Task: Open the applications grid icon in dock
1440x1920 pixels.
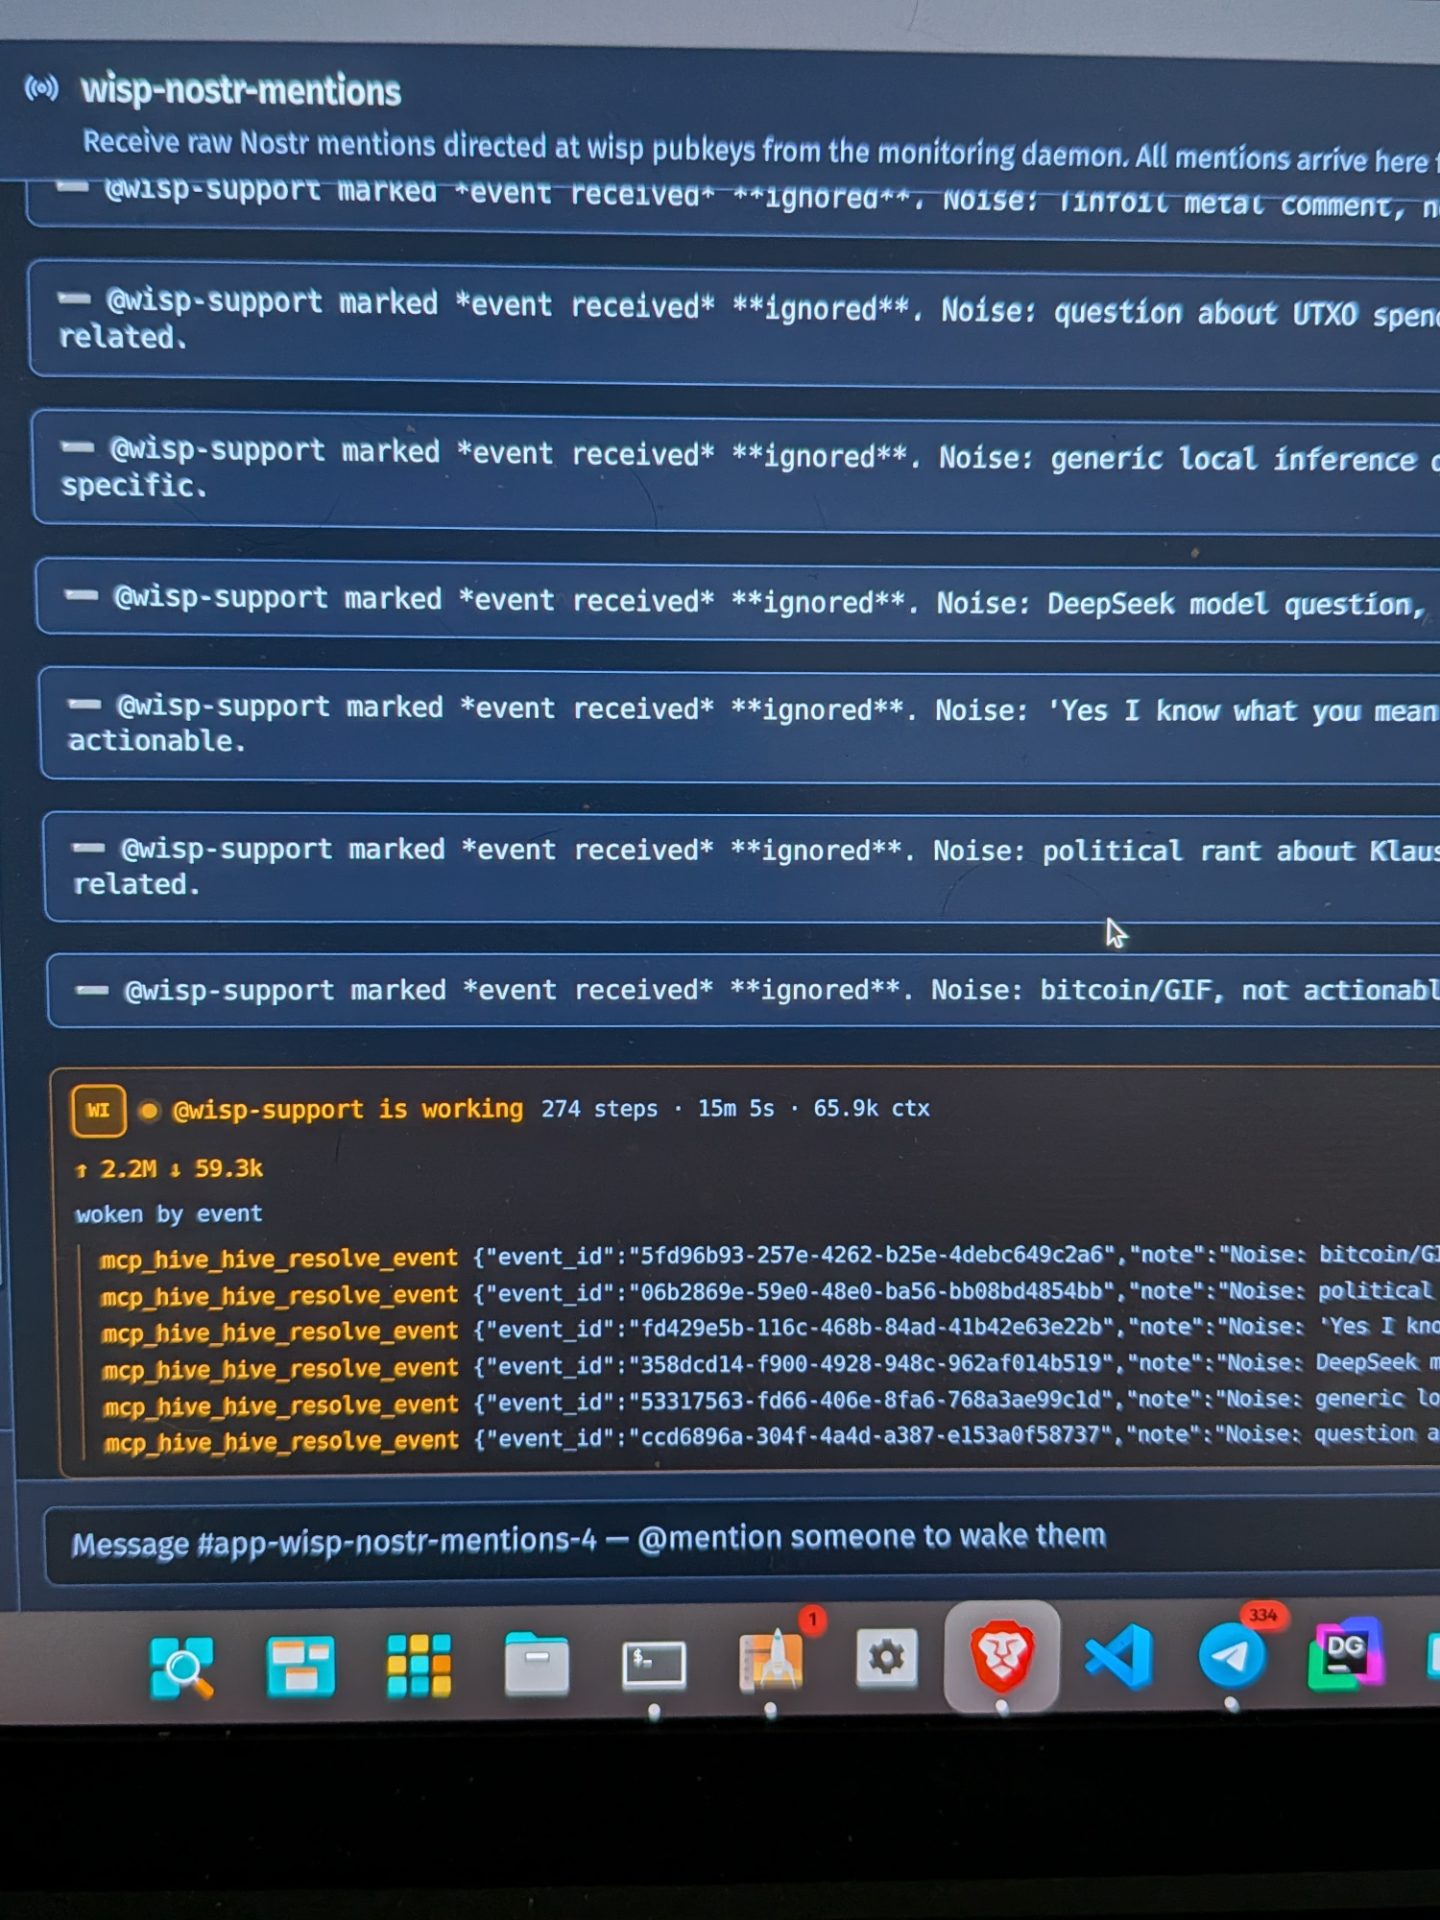Action: click(x=418, y=1666)
